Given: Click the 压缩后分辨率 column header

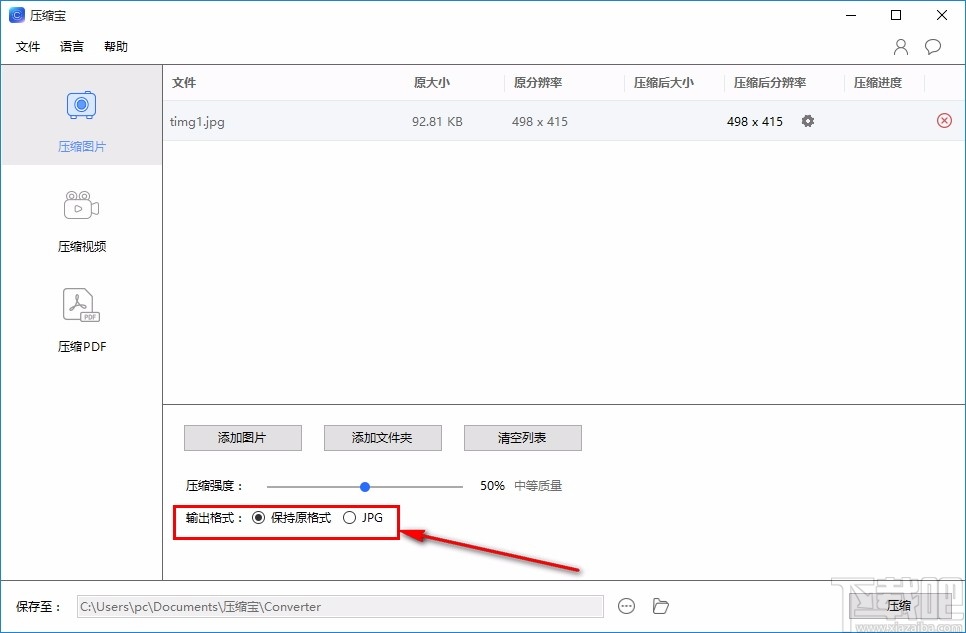Looking at the screenshot, I should [769, 83].
